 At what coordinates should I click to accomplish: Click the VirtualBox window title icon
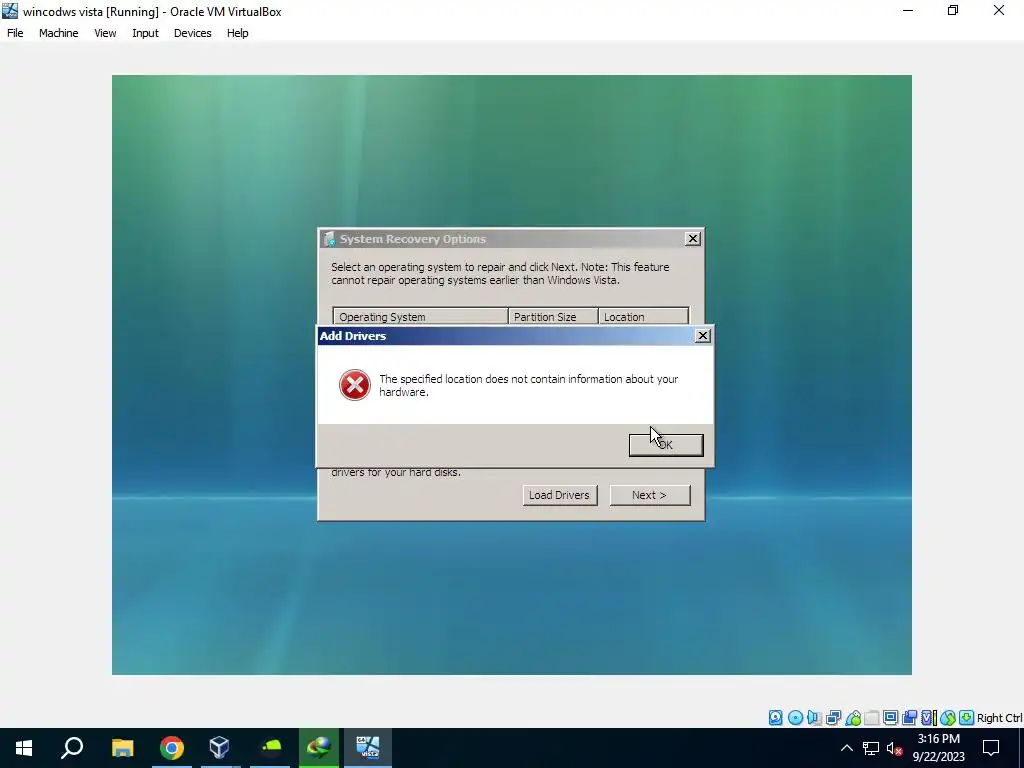pos(10,11)
